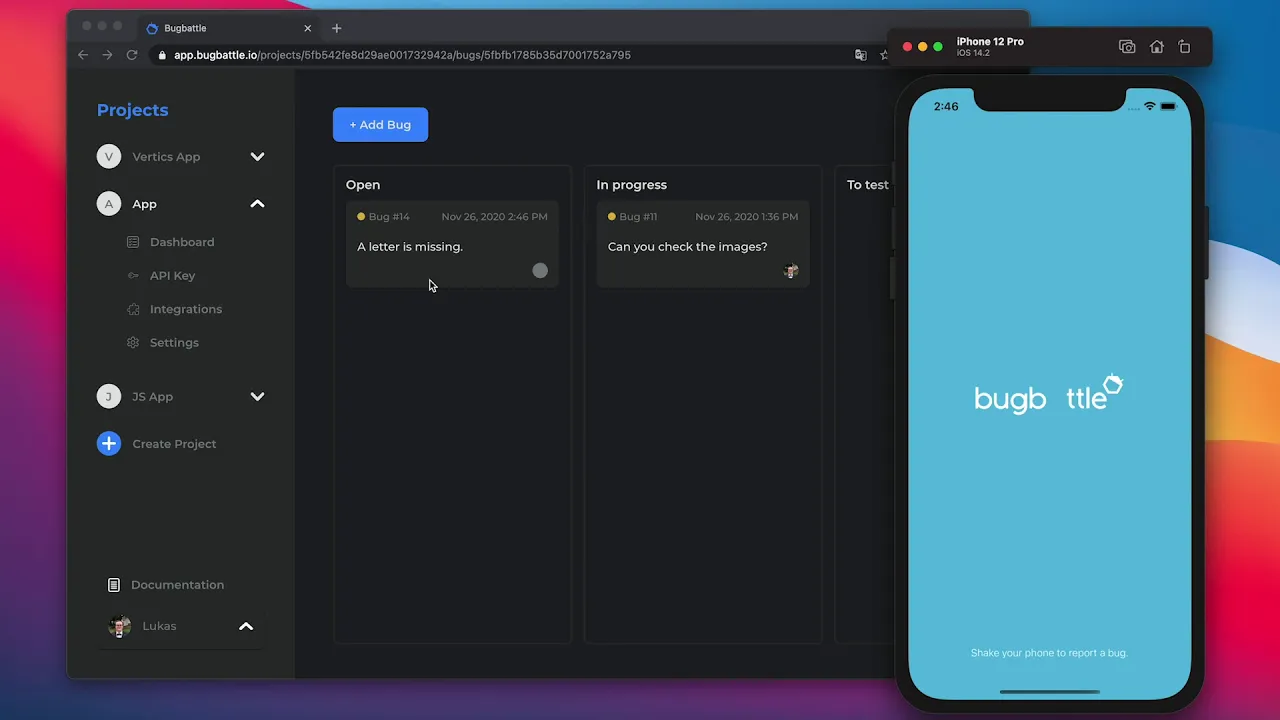Image resolution: width=1280 pixels, height=720 pixels.
Task: Open the Documentation link
Action: point(177,585)
